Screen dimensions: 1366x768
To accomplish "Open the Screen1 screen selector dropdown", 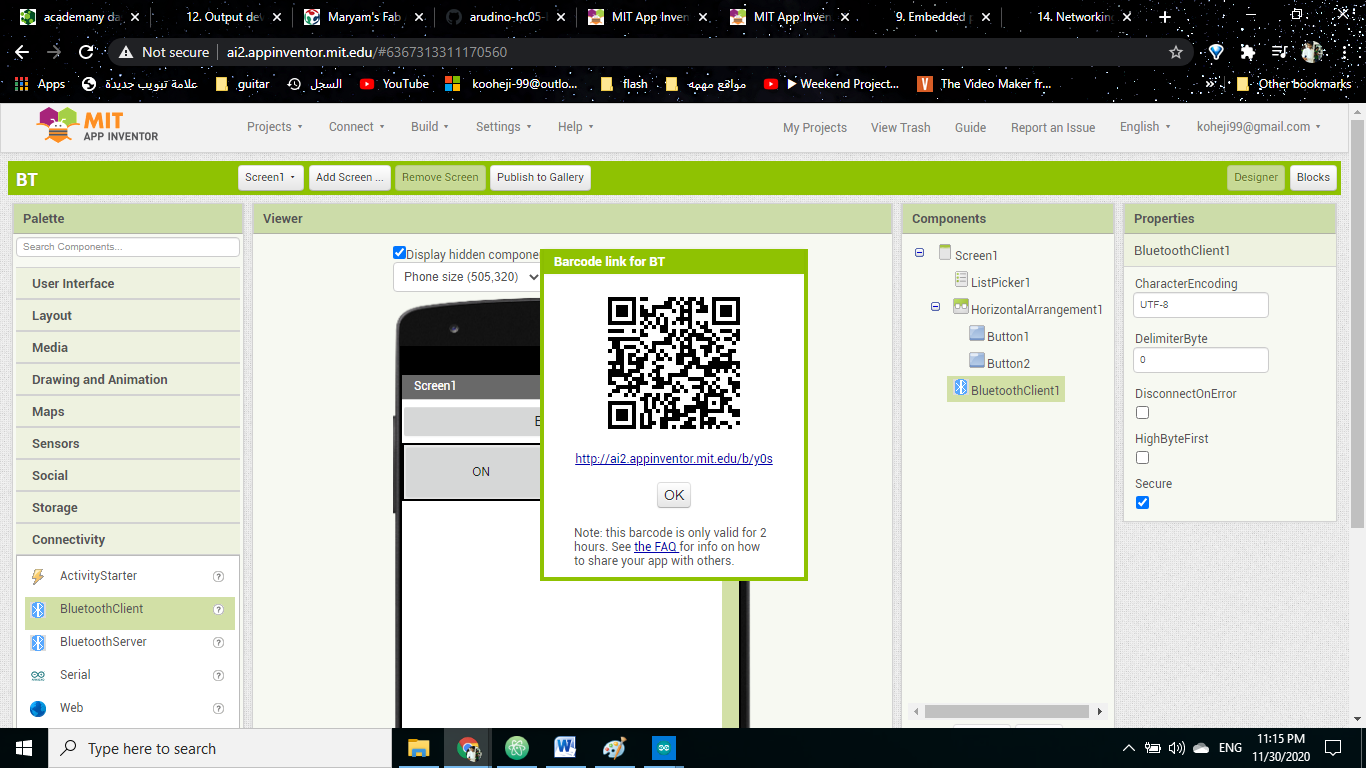I will pos(270,177).
